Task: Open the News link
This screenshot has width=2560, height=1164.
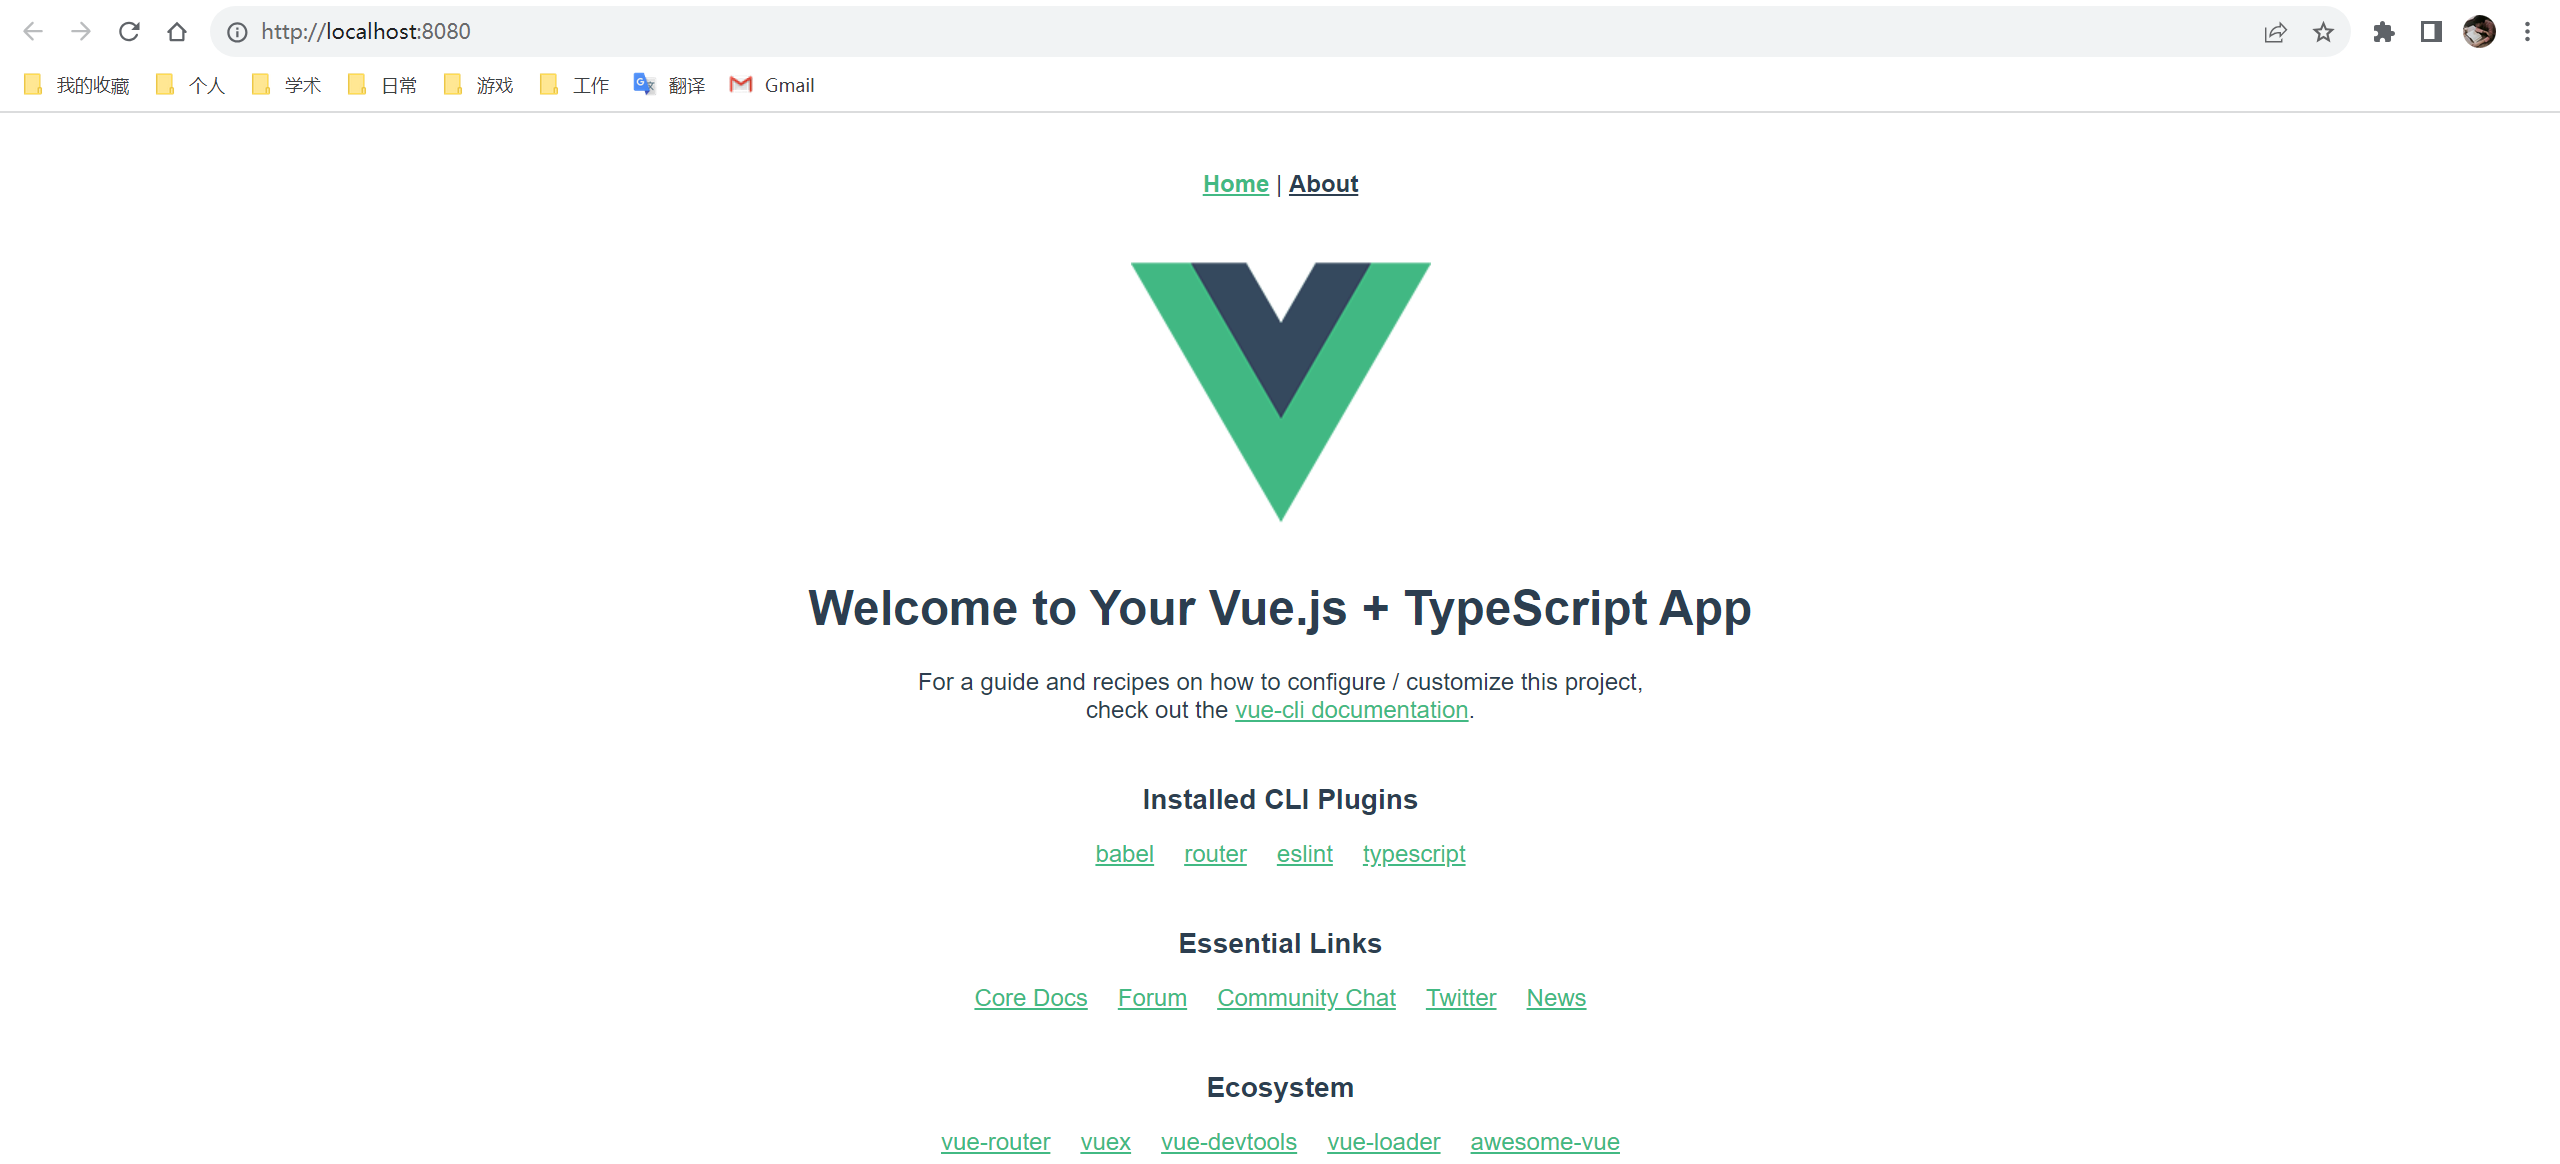Action: point(1556,998)
